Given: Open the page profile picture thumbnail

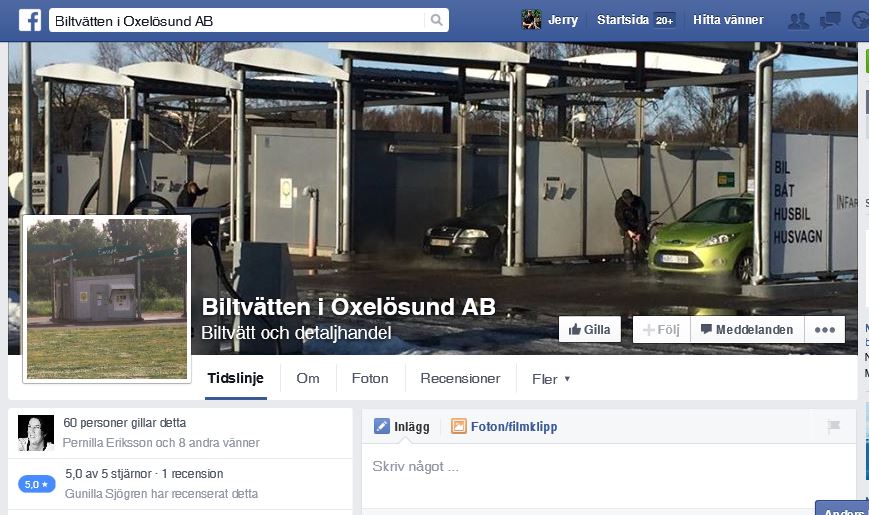Looking at the screenshot, I should [107, 299].
